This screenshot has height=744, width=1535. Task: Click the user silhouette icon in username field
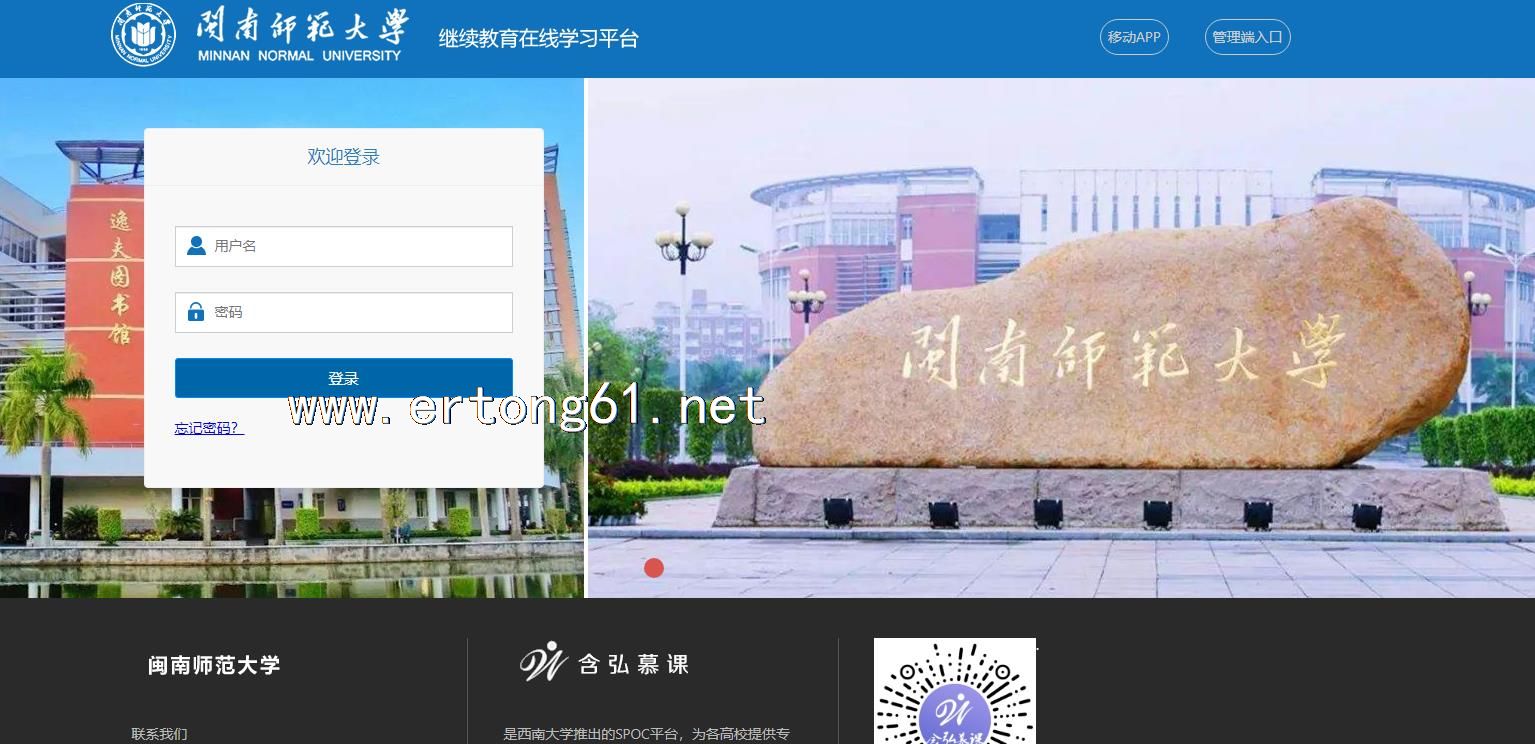[196, 246]
